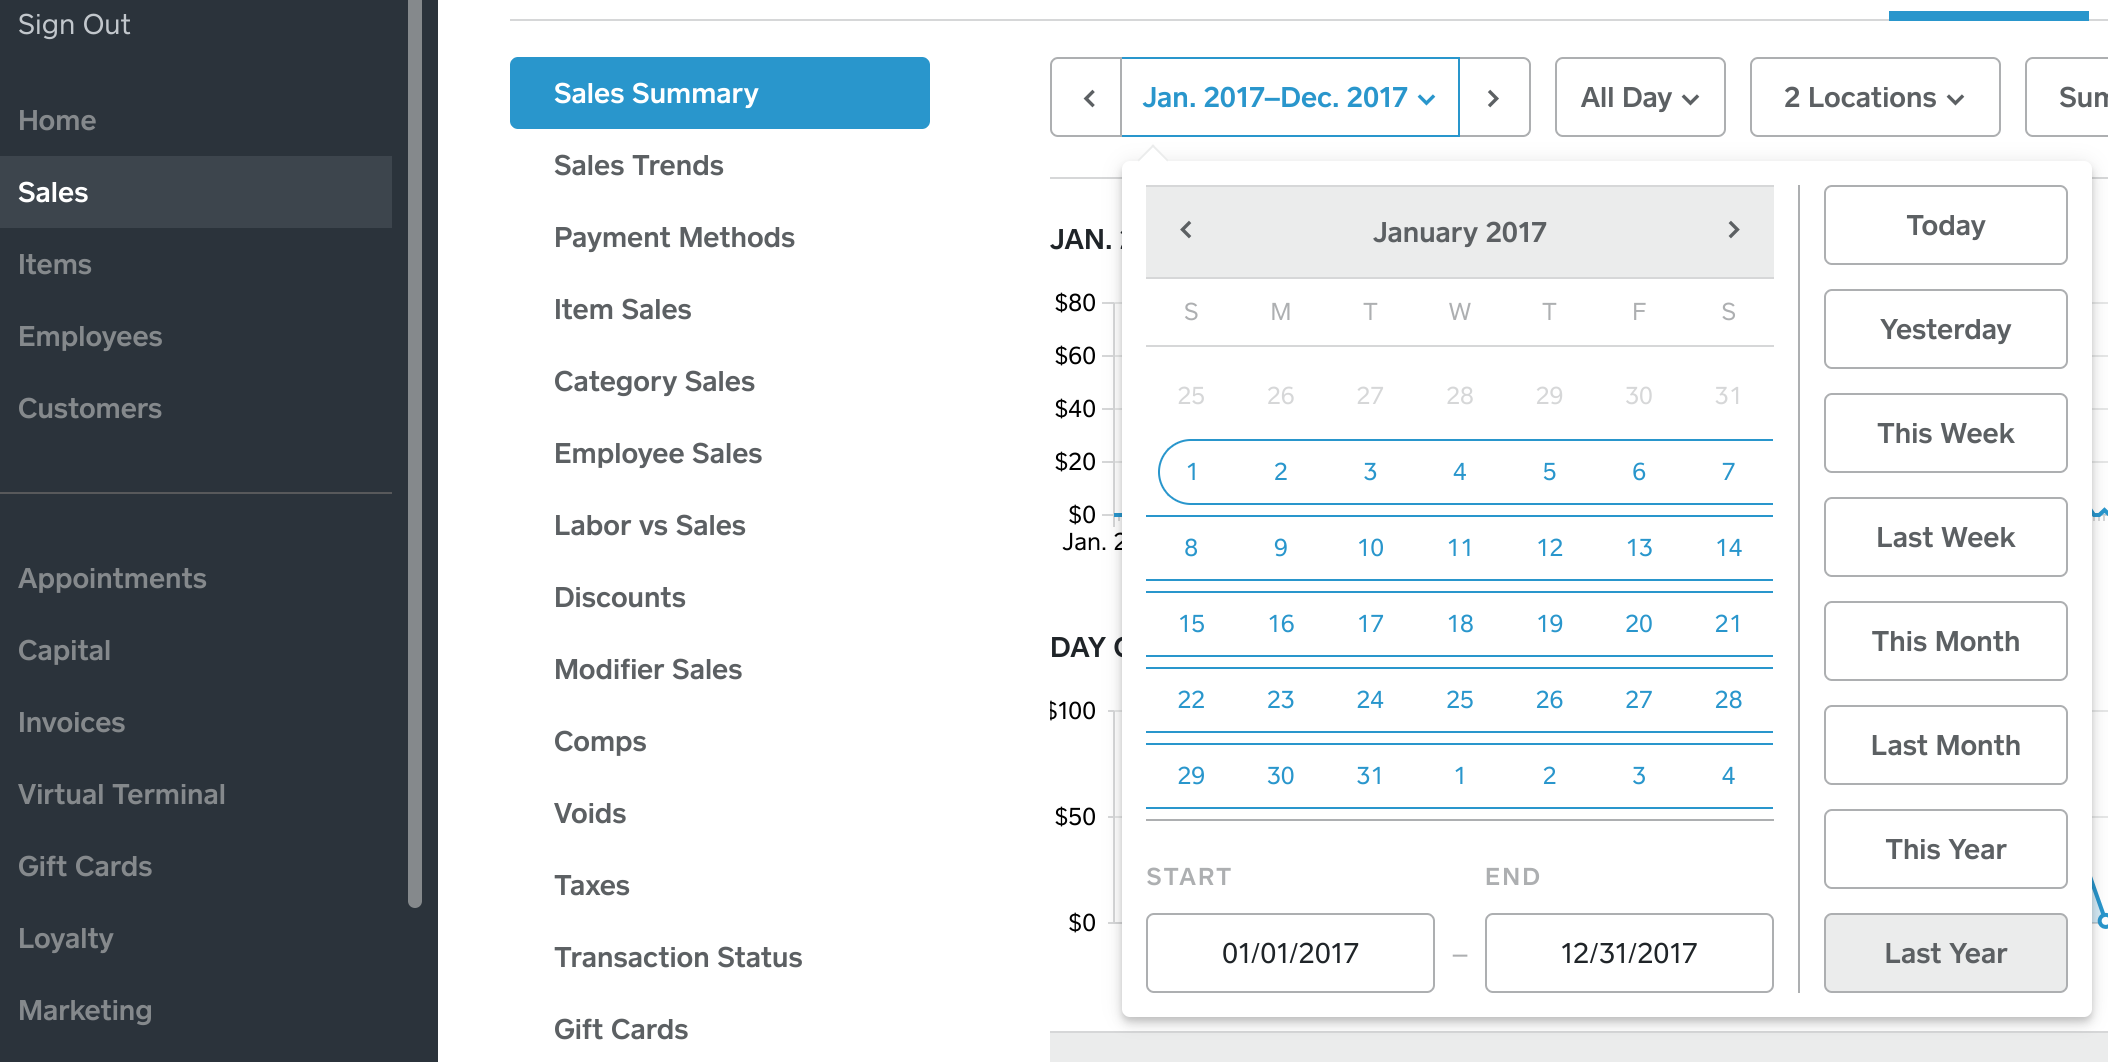Select Payment Methods report
This screenshot has height=1062, width=2108.
pos(674,238)
